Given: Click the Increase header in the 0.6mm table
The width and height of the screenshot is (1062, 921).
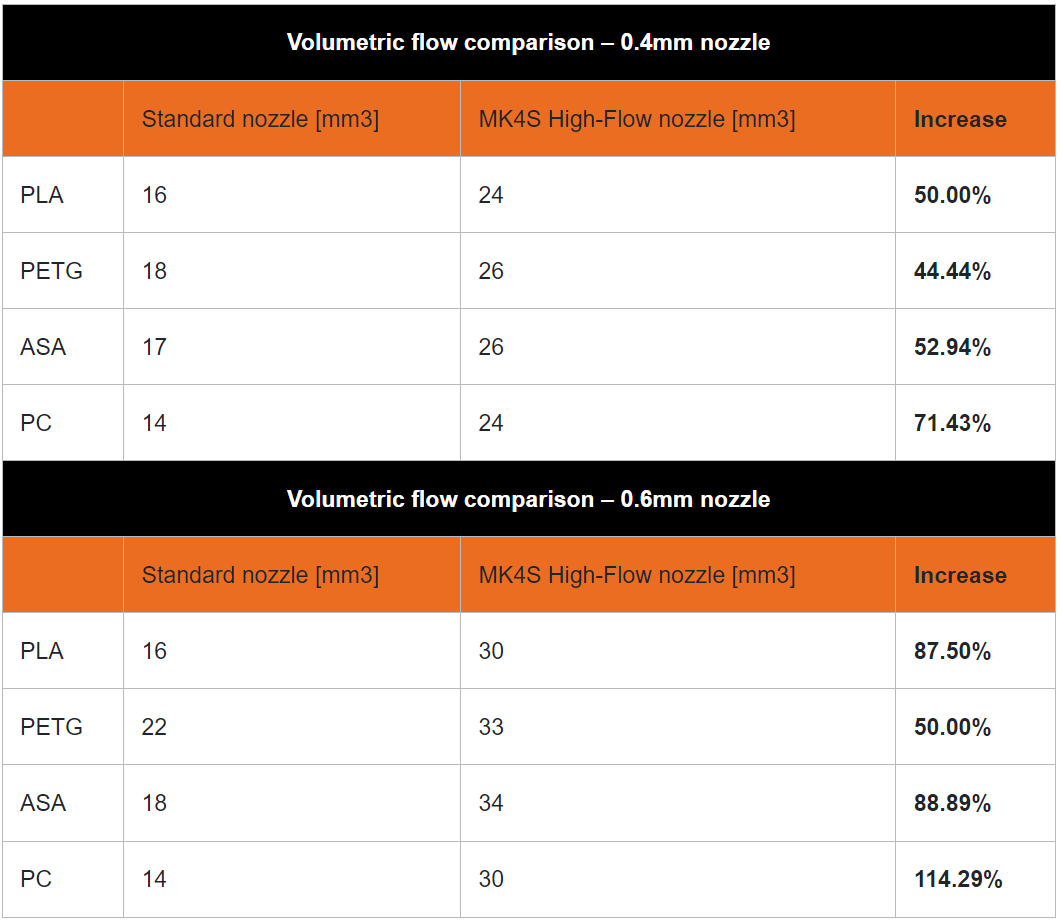Looking at the screenshot, I should (960, 575).
